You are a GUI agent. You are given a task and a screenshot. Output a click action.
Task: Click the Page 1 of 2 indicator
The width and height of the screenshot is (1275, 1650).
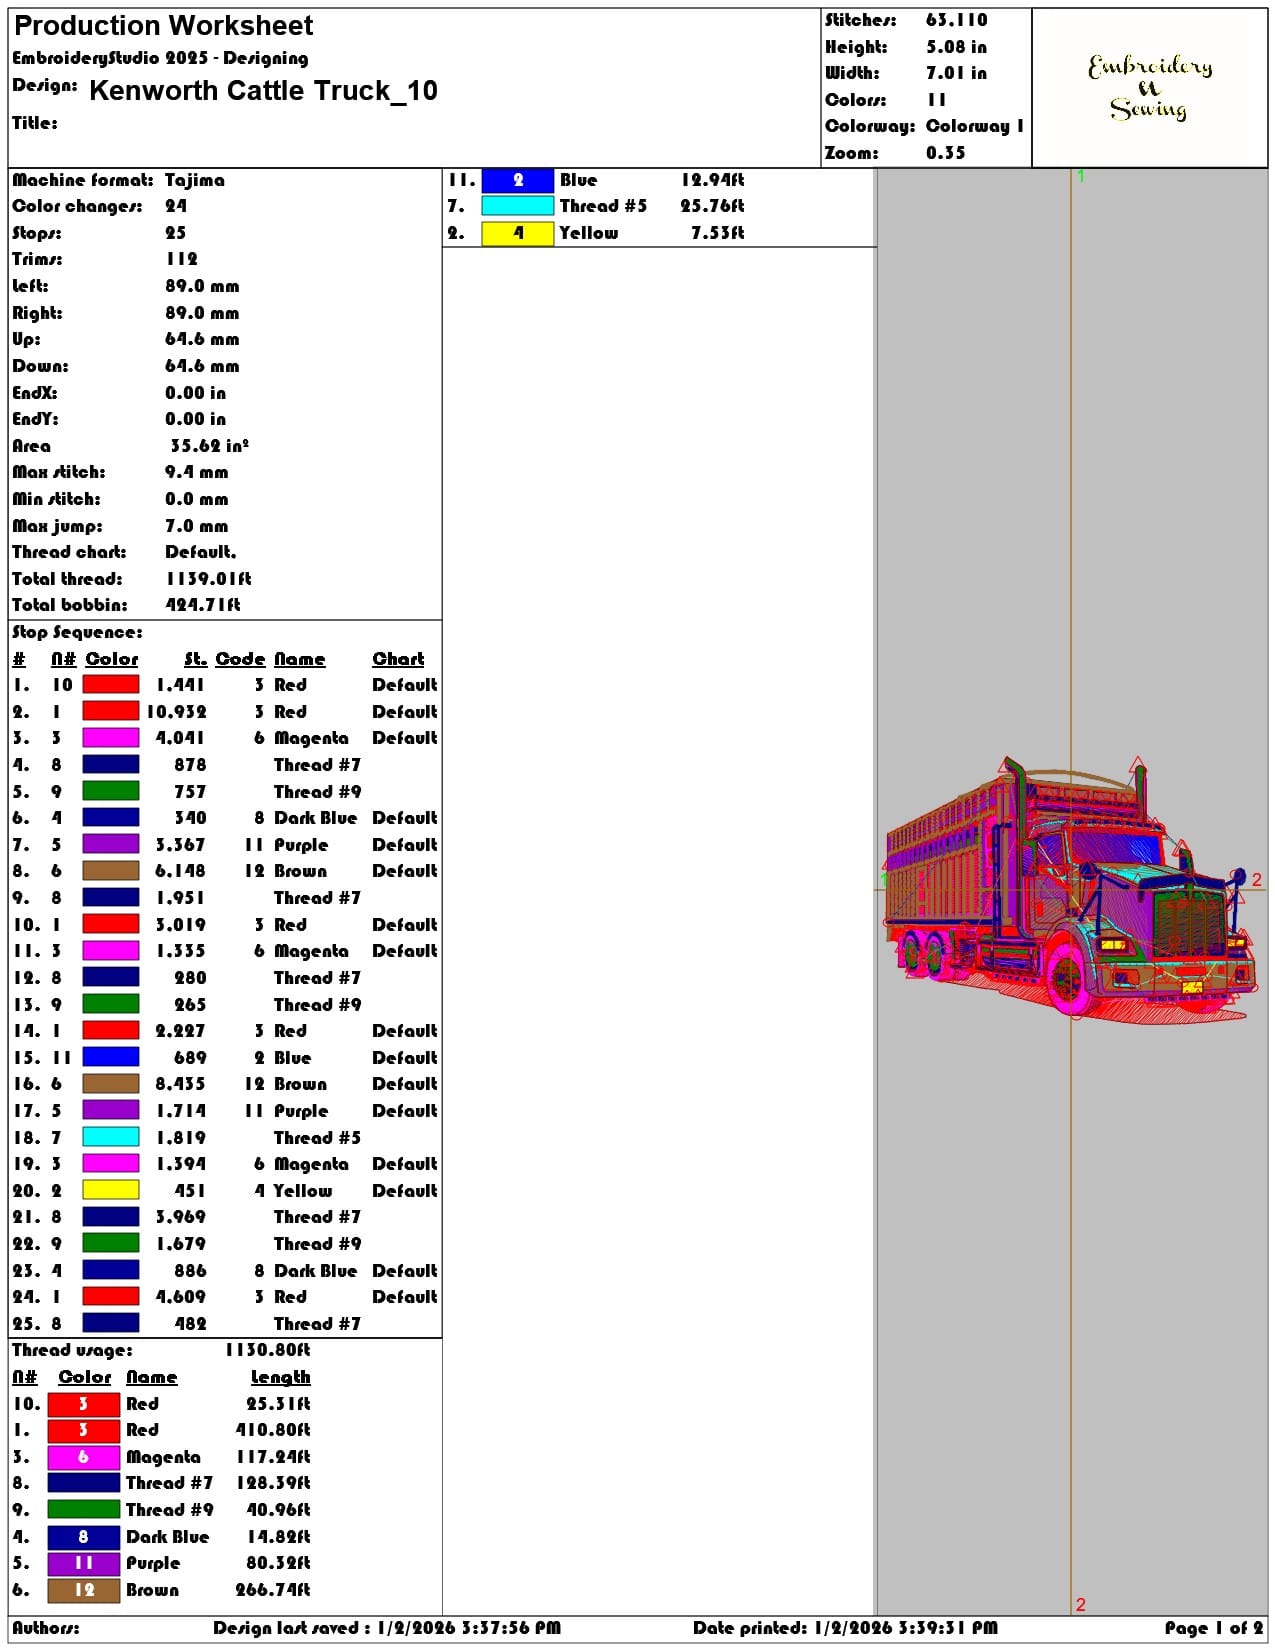coord(1213,1628)
